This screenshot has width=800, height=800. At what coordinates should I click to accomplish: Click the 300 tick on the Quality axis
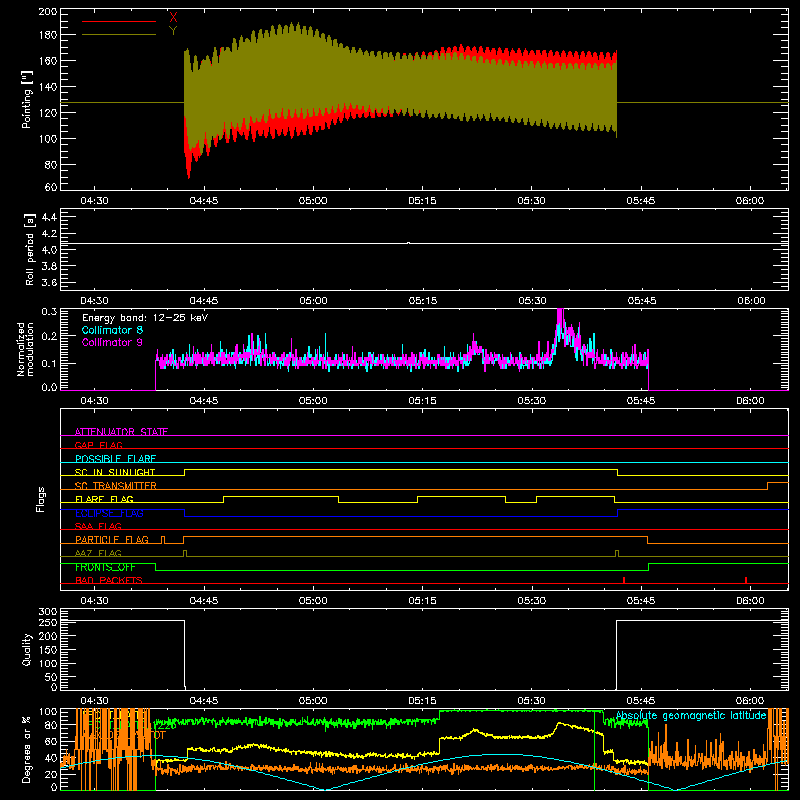coord(48,612)
